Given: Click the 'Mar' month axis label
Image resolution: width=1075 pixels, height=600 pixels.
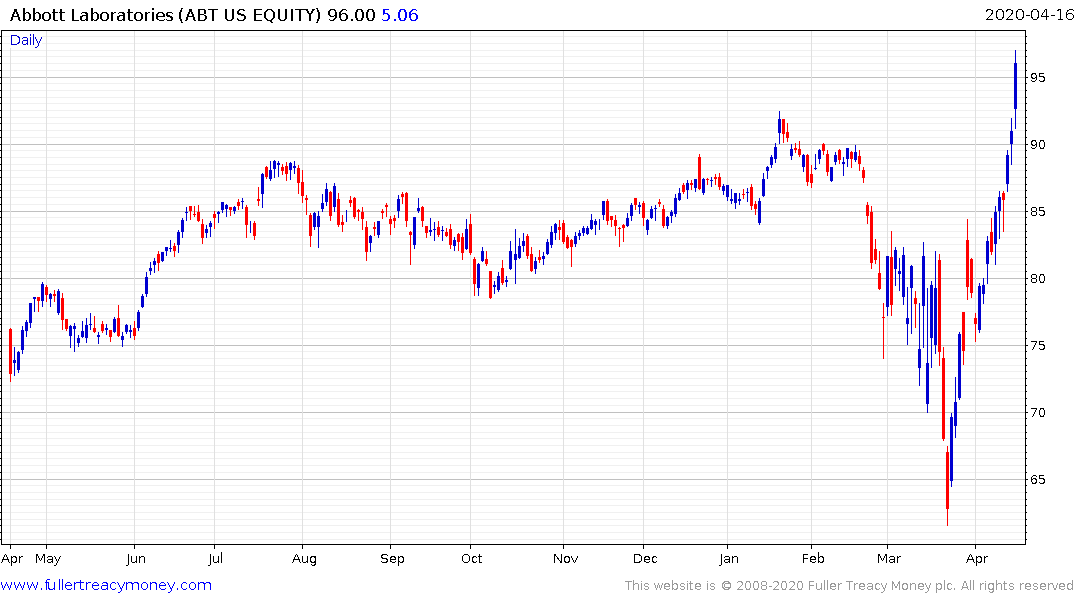Looking at the screenshot, I should point(889,559).
